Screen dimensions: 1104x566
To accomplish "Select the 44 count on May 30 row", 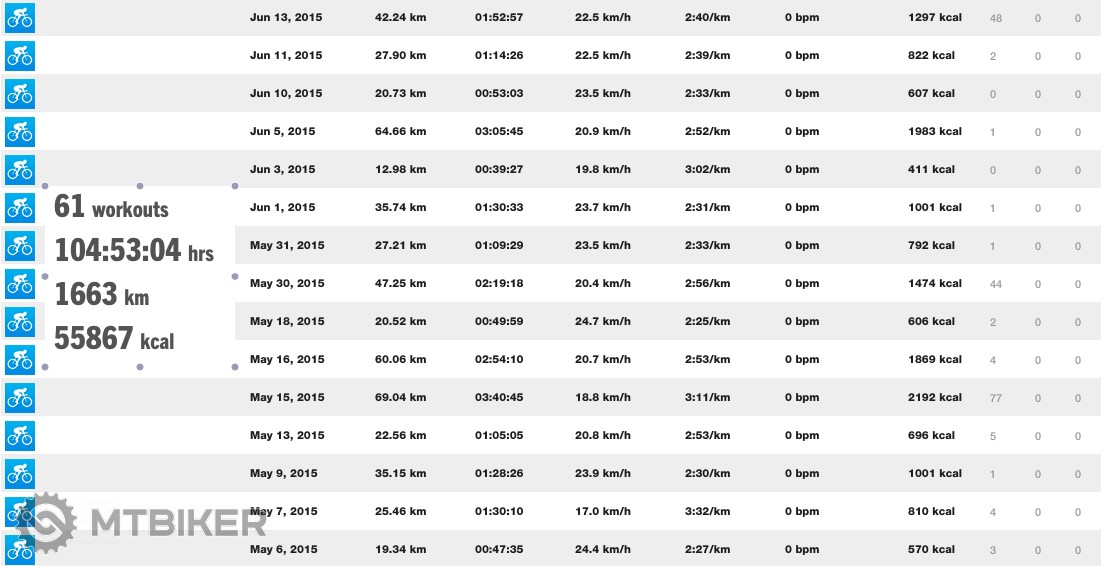I will tap(995, 284).
